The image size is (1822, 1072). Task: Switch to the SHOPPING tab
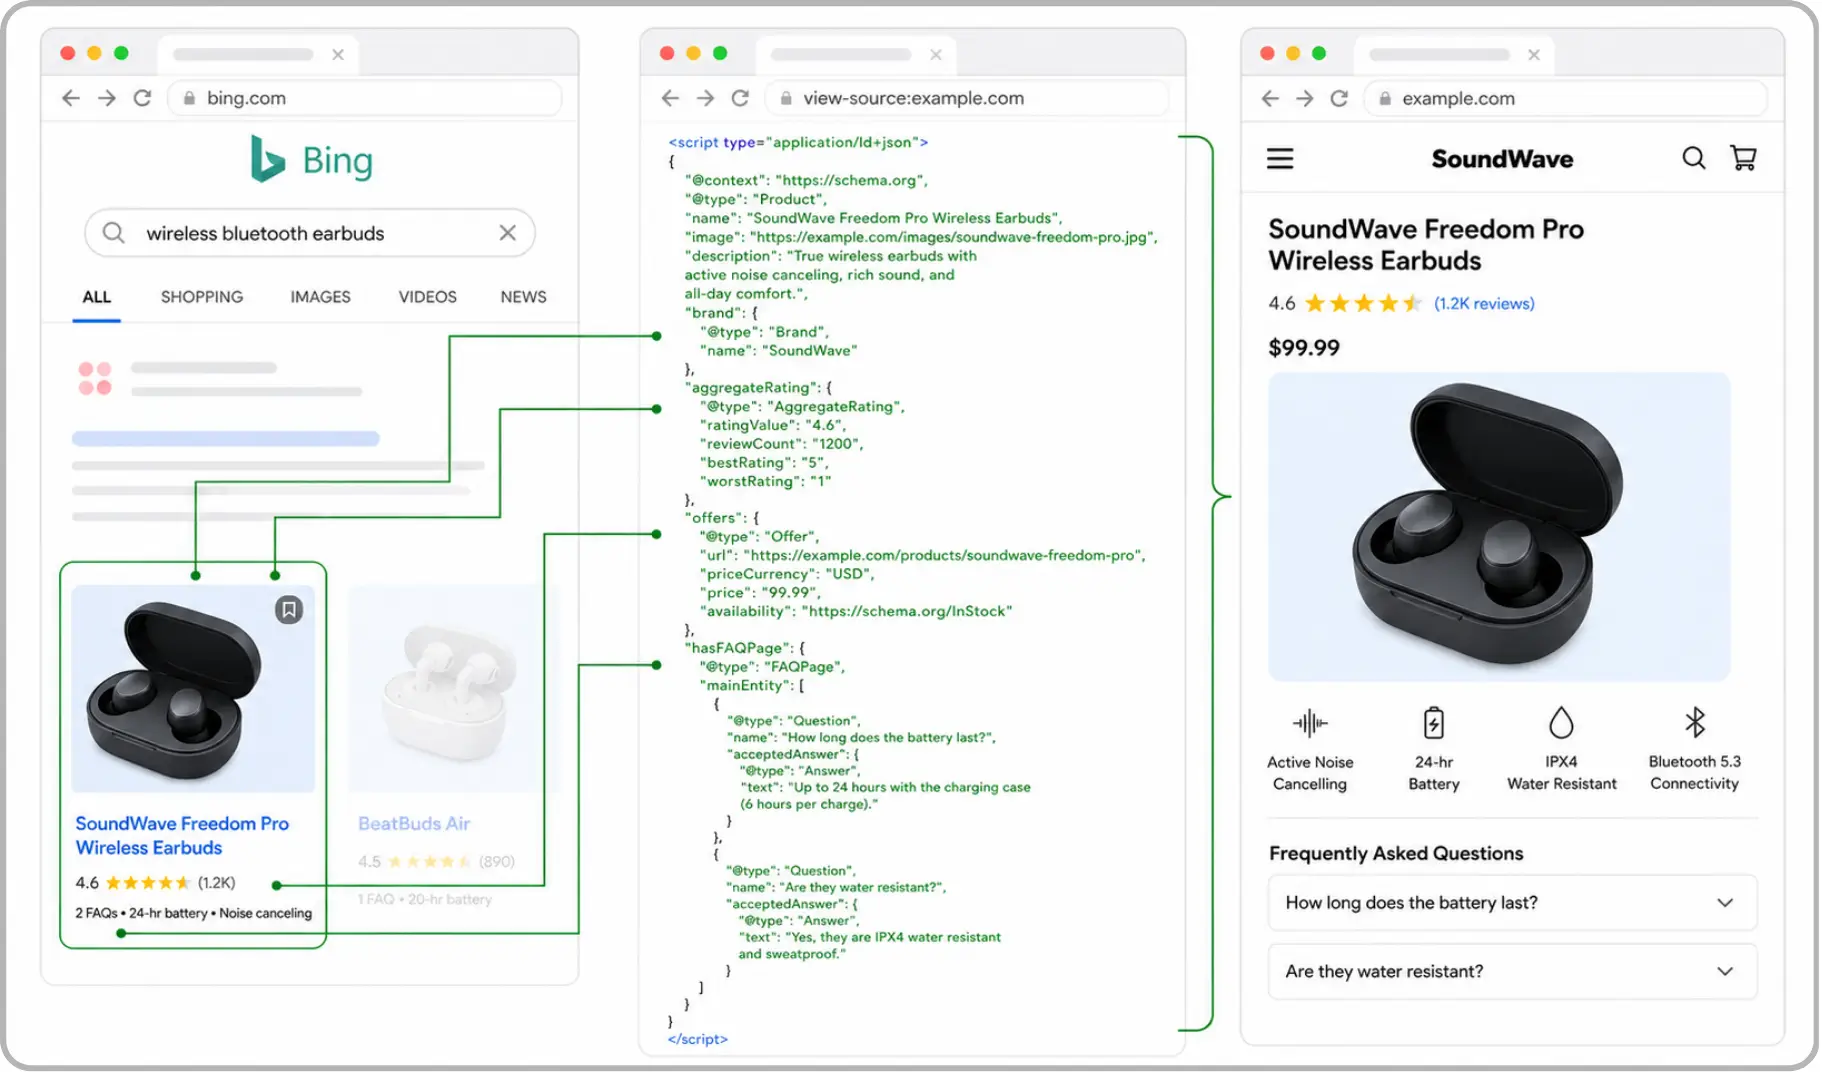[x=202, y=297]
